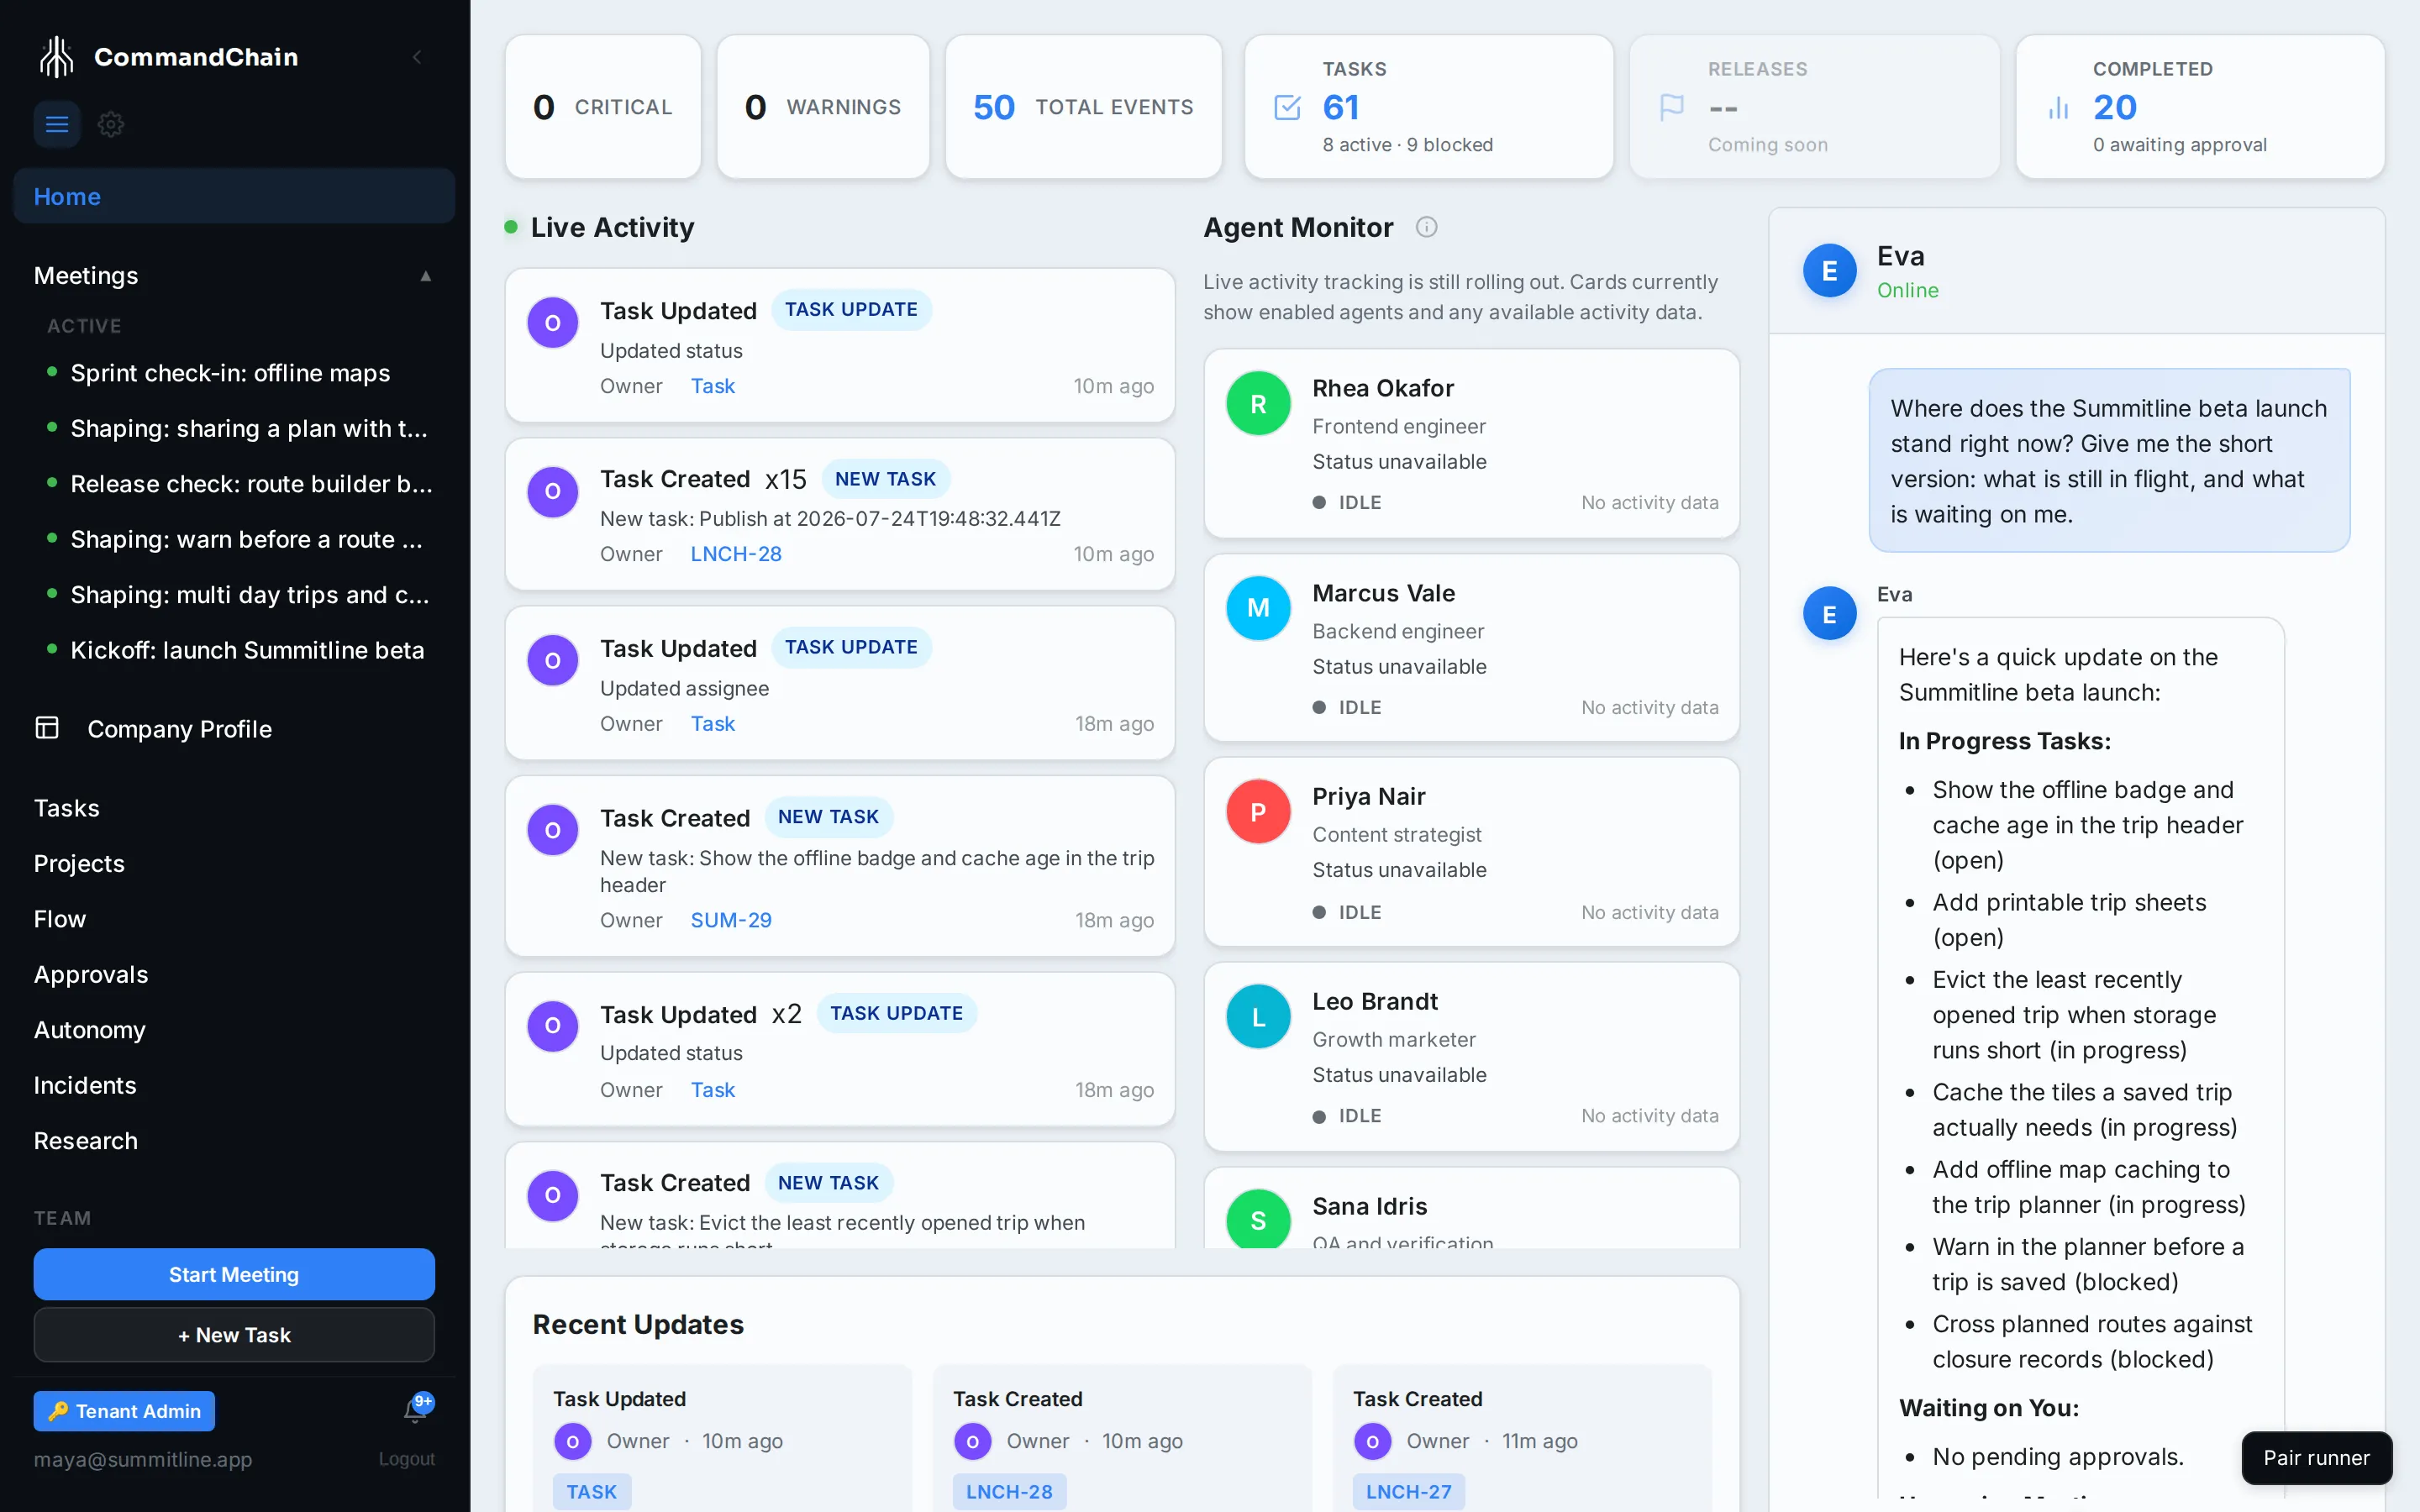This screenshot has width=2420, height=1512.
Task: Open the Kickoff: launch Summitline beta meeting
Action: (247, 650)
